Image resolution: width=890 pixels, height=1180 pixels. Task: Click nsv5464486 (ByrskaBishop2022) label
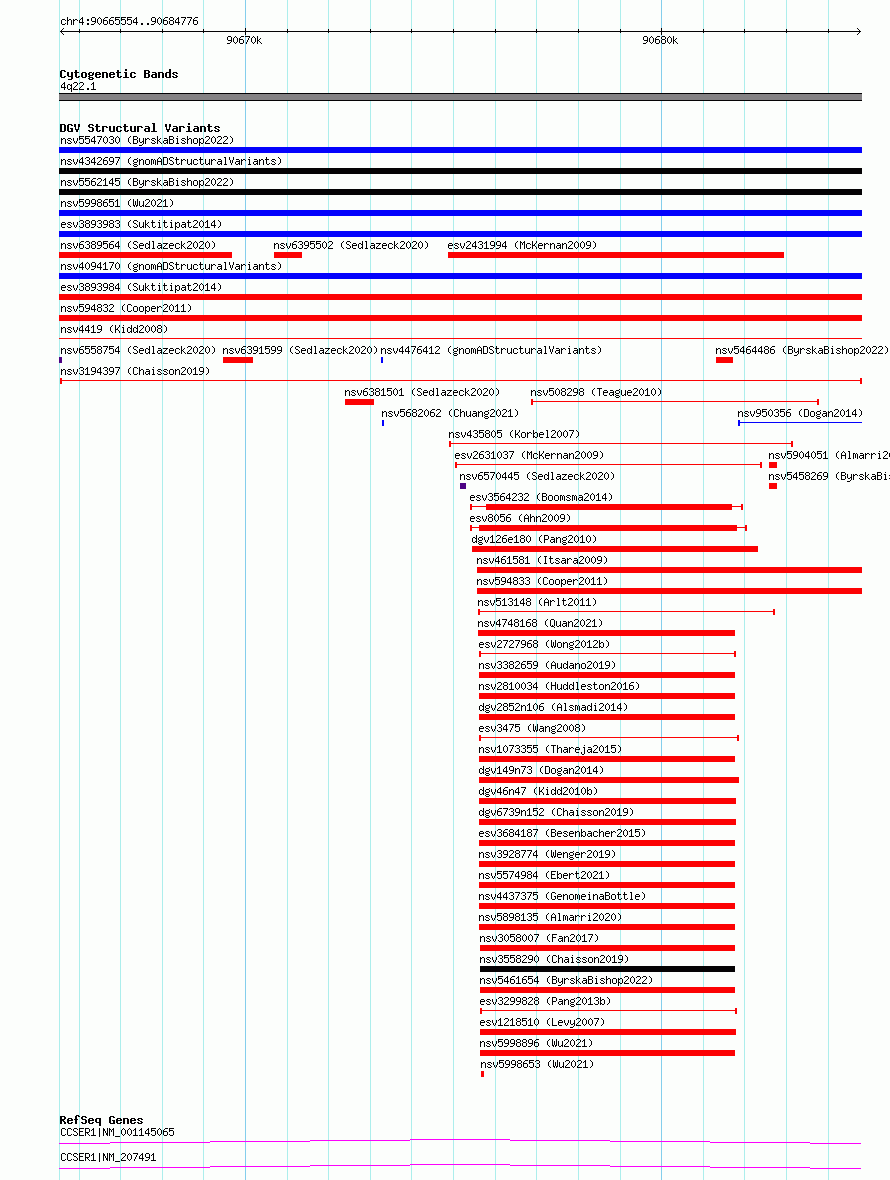point(802,351)
